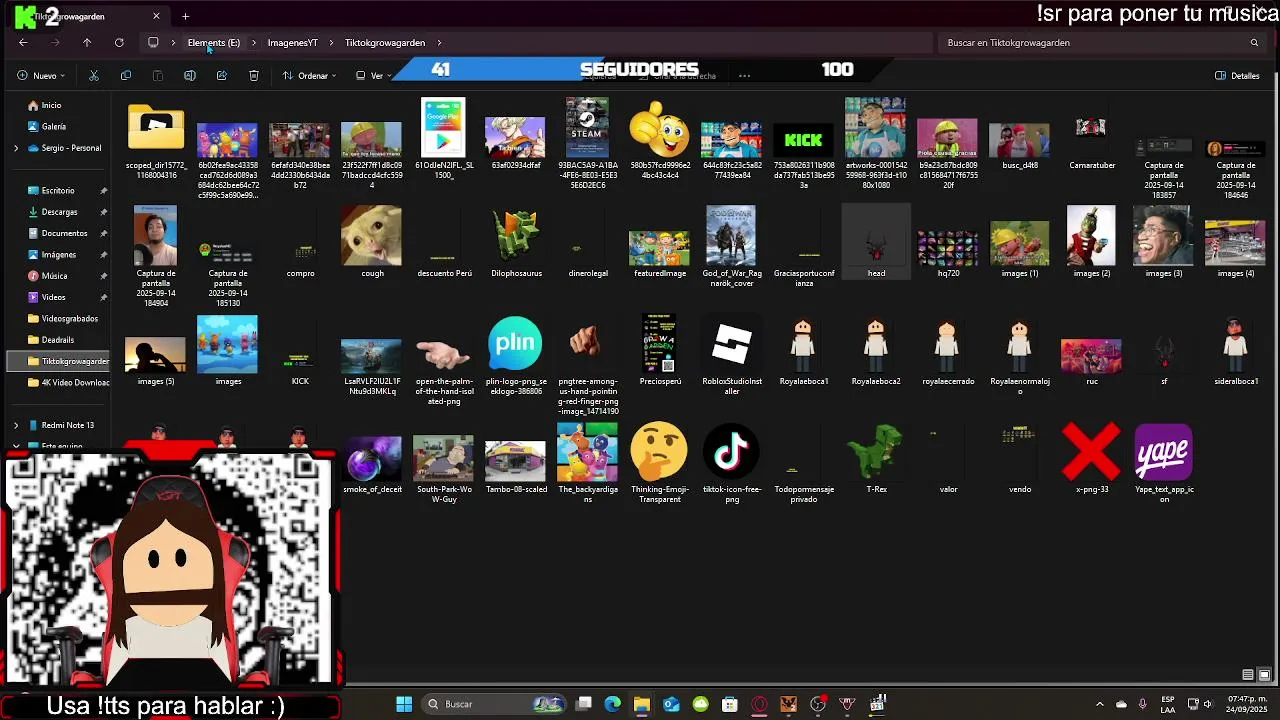Open Microsoft Store from taskbar
This screenshot has width=1280, height=720.
730,704
